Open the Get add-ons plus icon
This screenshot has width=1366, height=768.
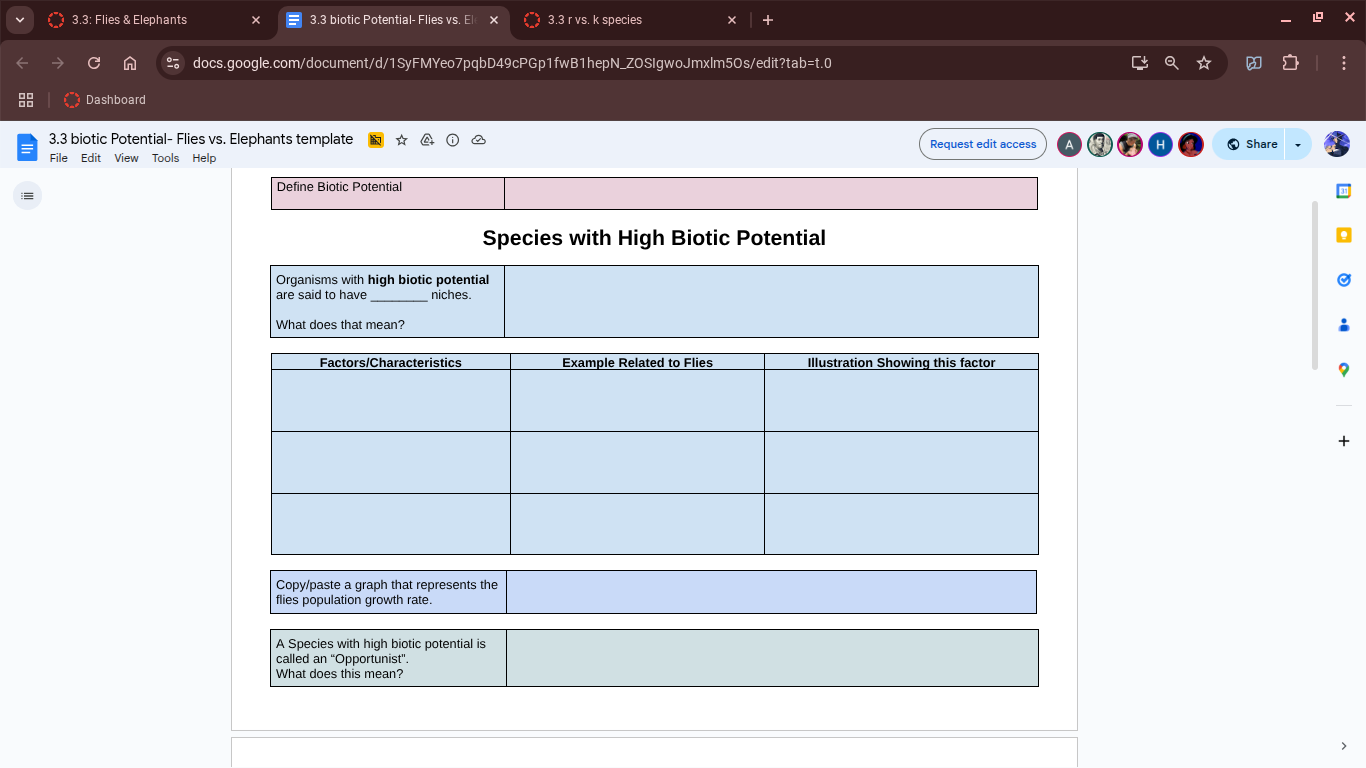tap(1344, 440)
